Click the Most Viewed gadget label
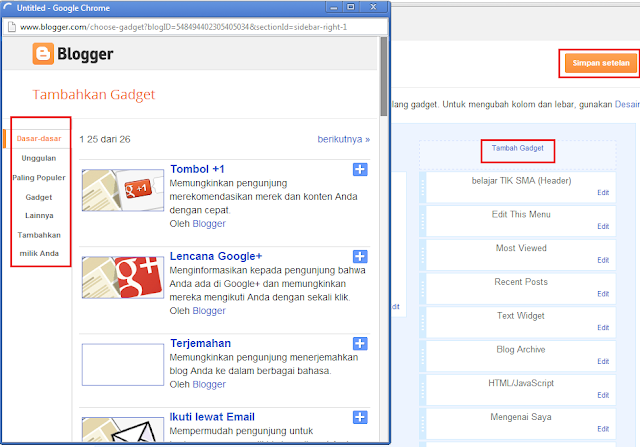640x447 pixels. pyautogui.click(x=521, y=248)
